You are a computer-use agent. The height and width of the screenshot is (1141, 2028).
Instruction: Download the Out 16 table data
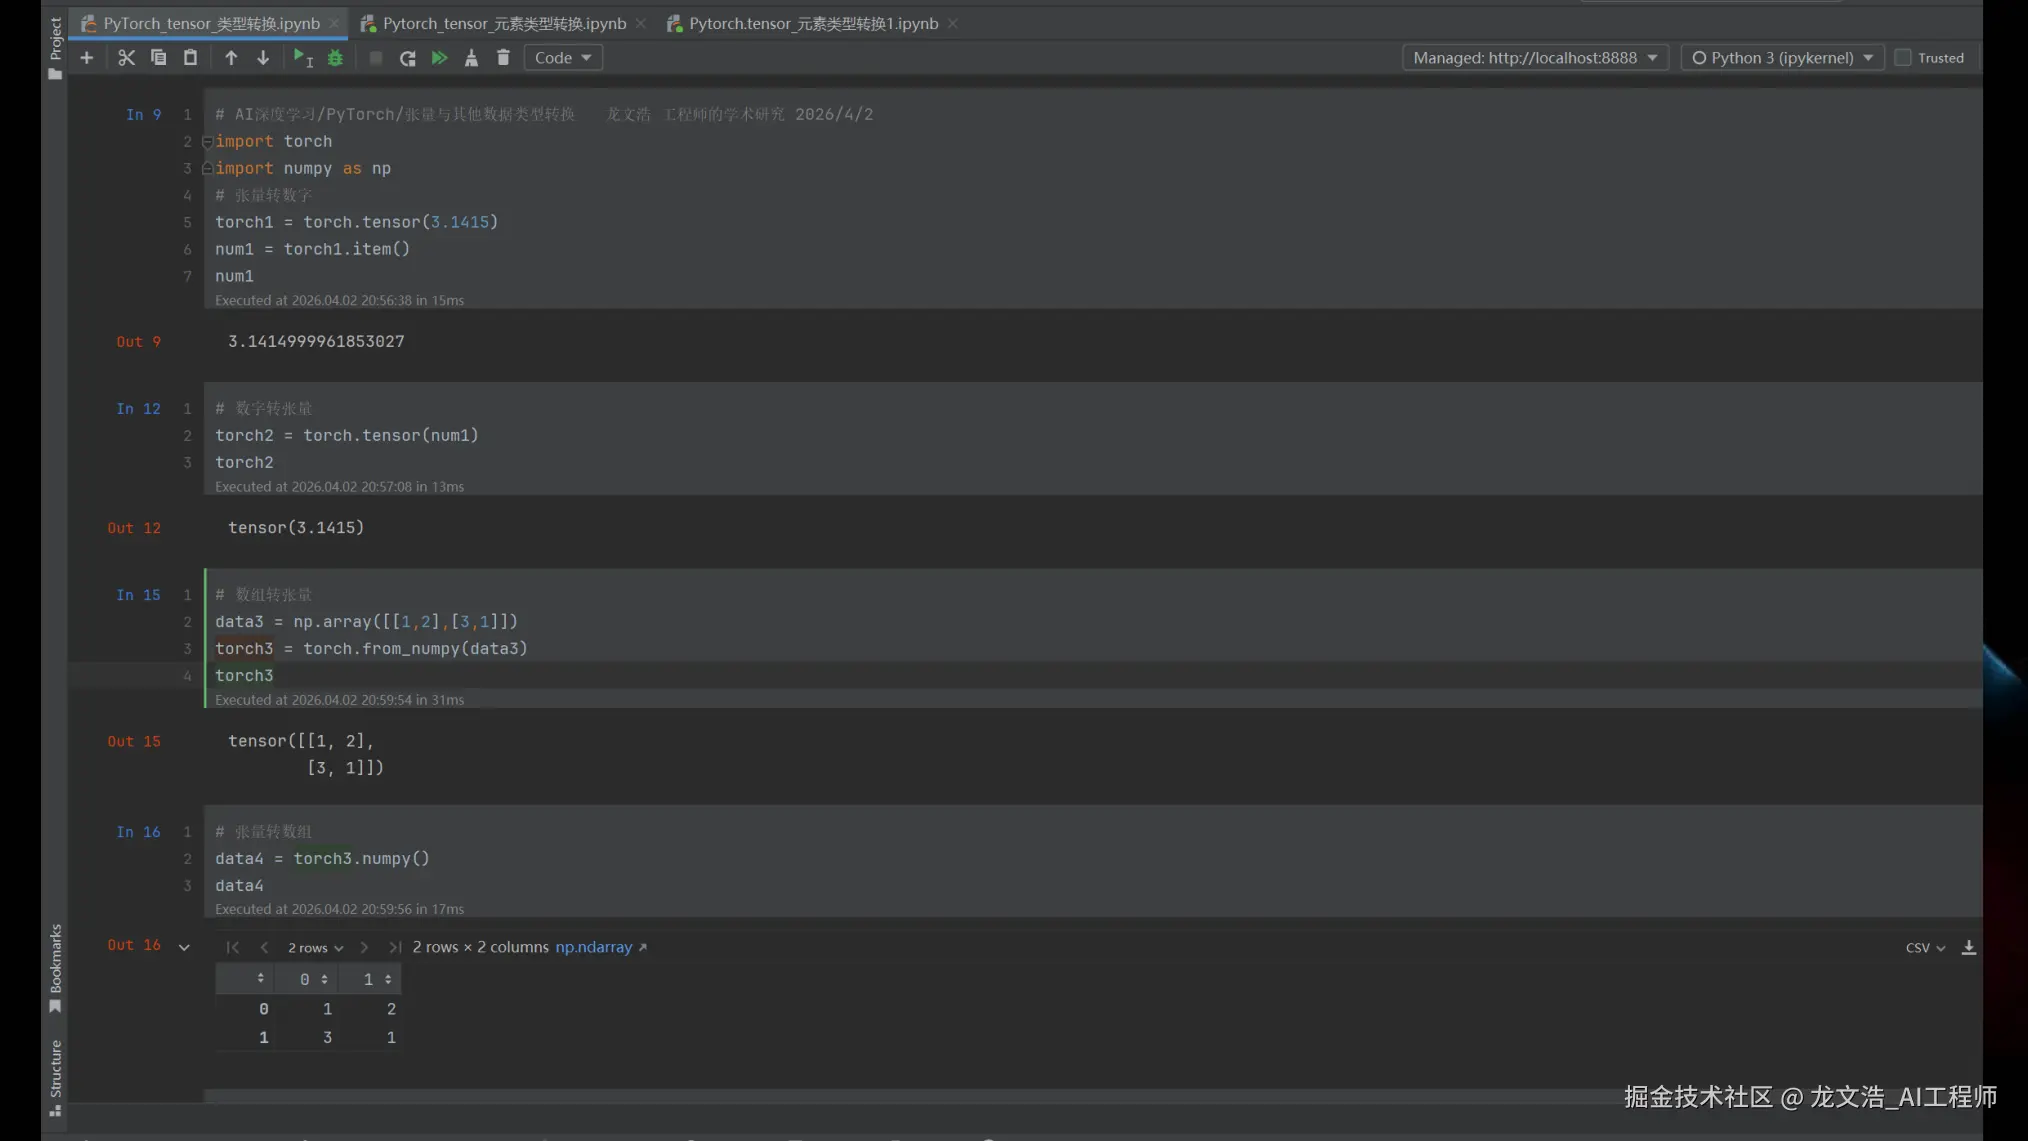pyautogui.click(x=1968, y=947)
